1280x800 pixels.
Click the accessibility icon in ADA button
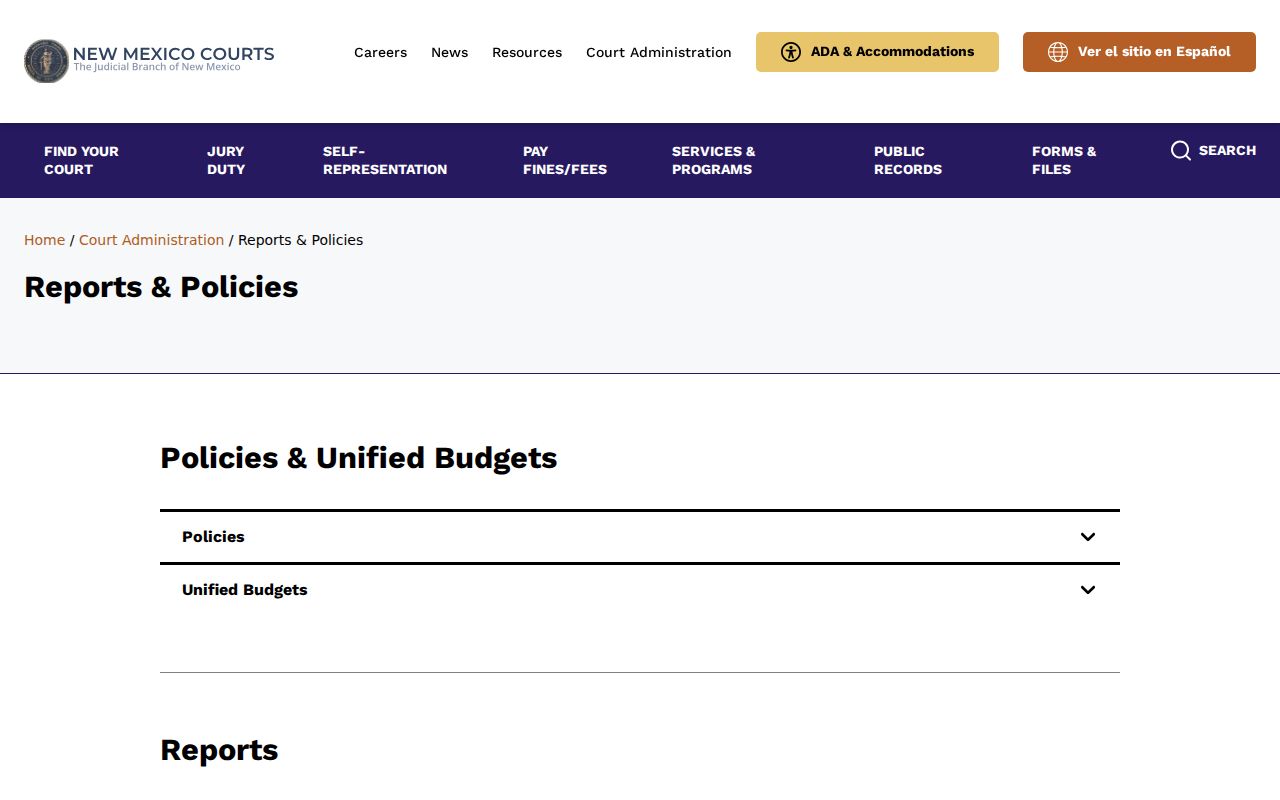pyautogui.click(x=791, y=52)
